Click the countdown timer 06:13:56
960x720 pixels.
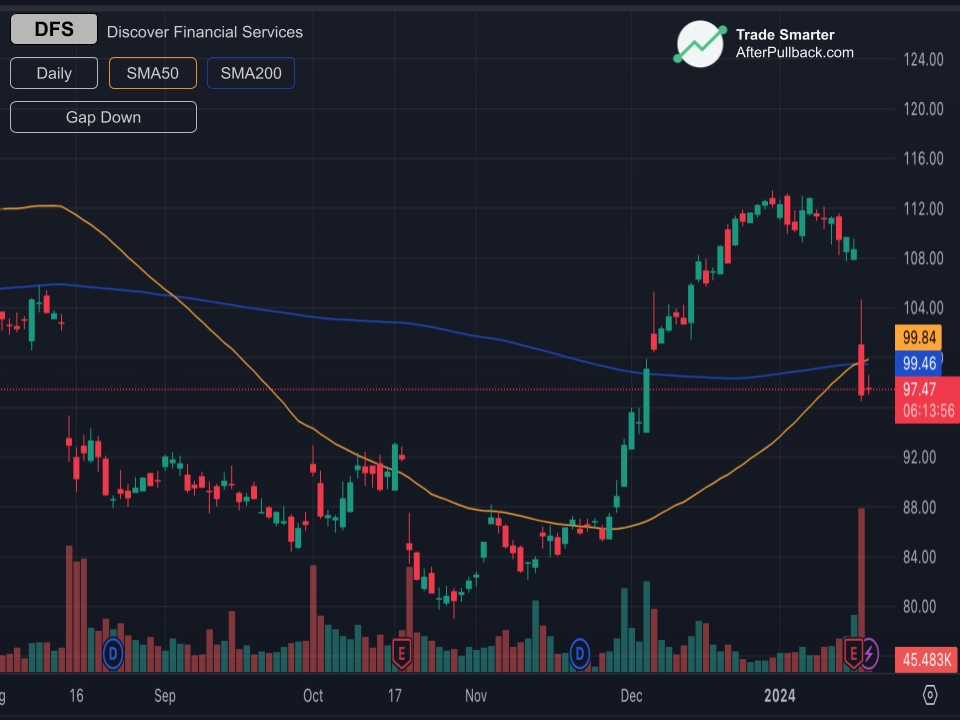click(928, 411)
